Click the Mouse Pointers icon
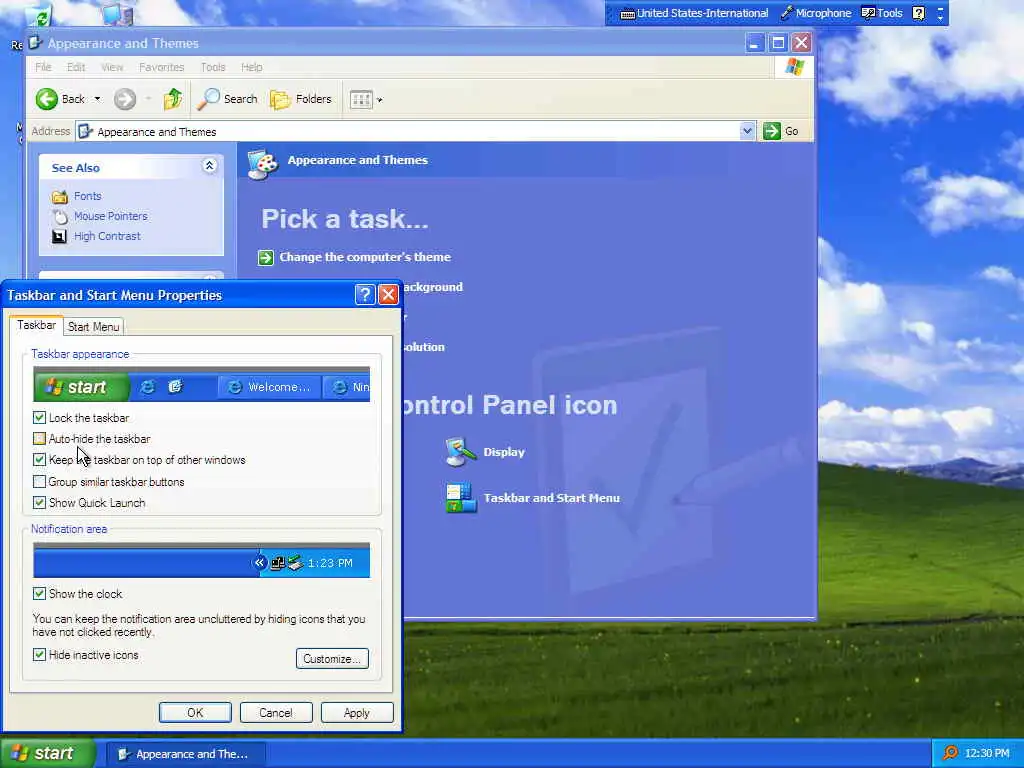Viewport: 1024px width, 768px height. click(59, 217)
